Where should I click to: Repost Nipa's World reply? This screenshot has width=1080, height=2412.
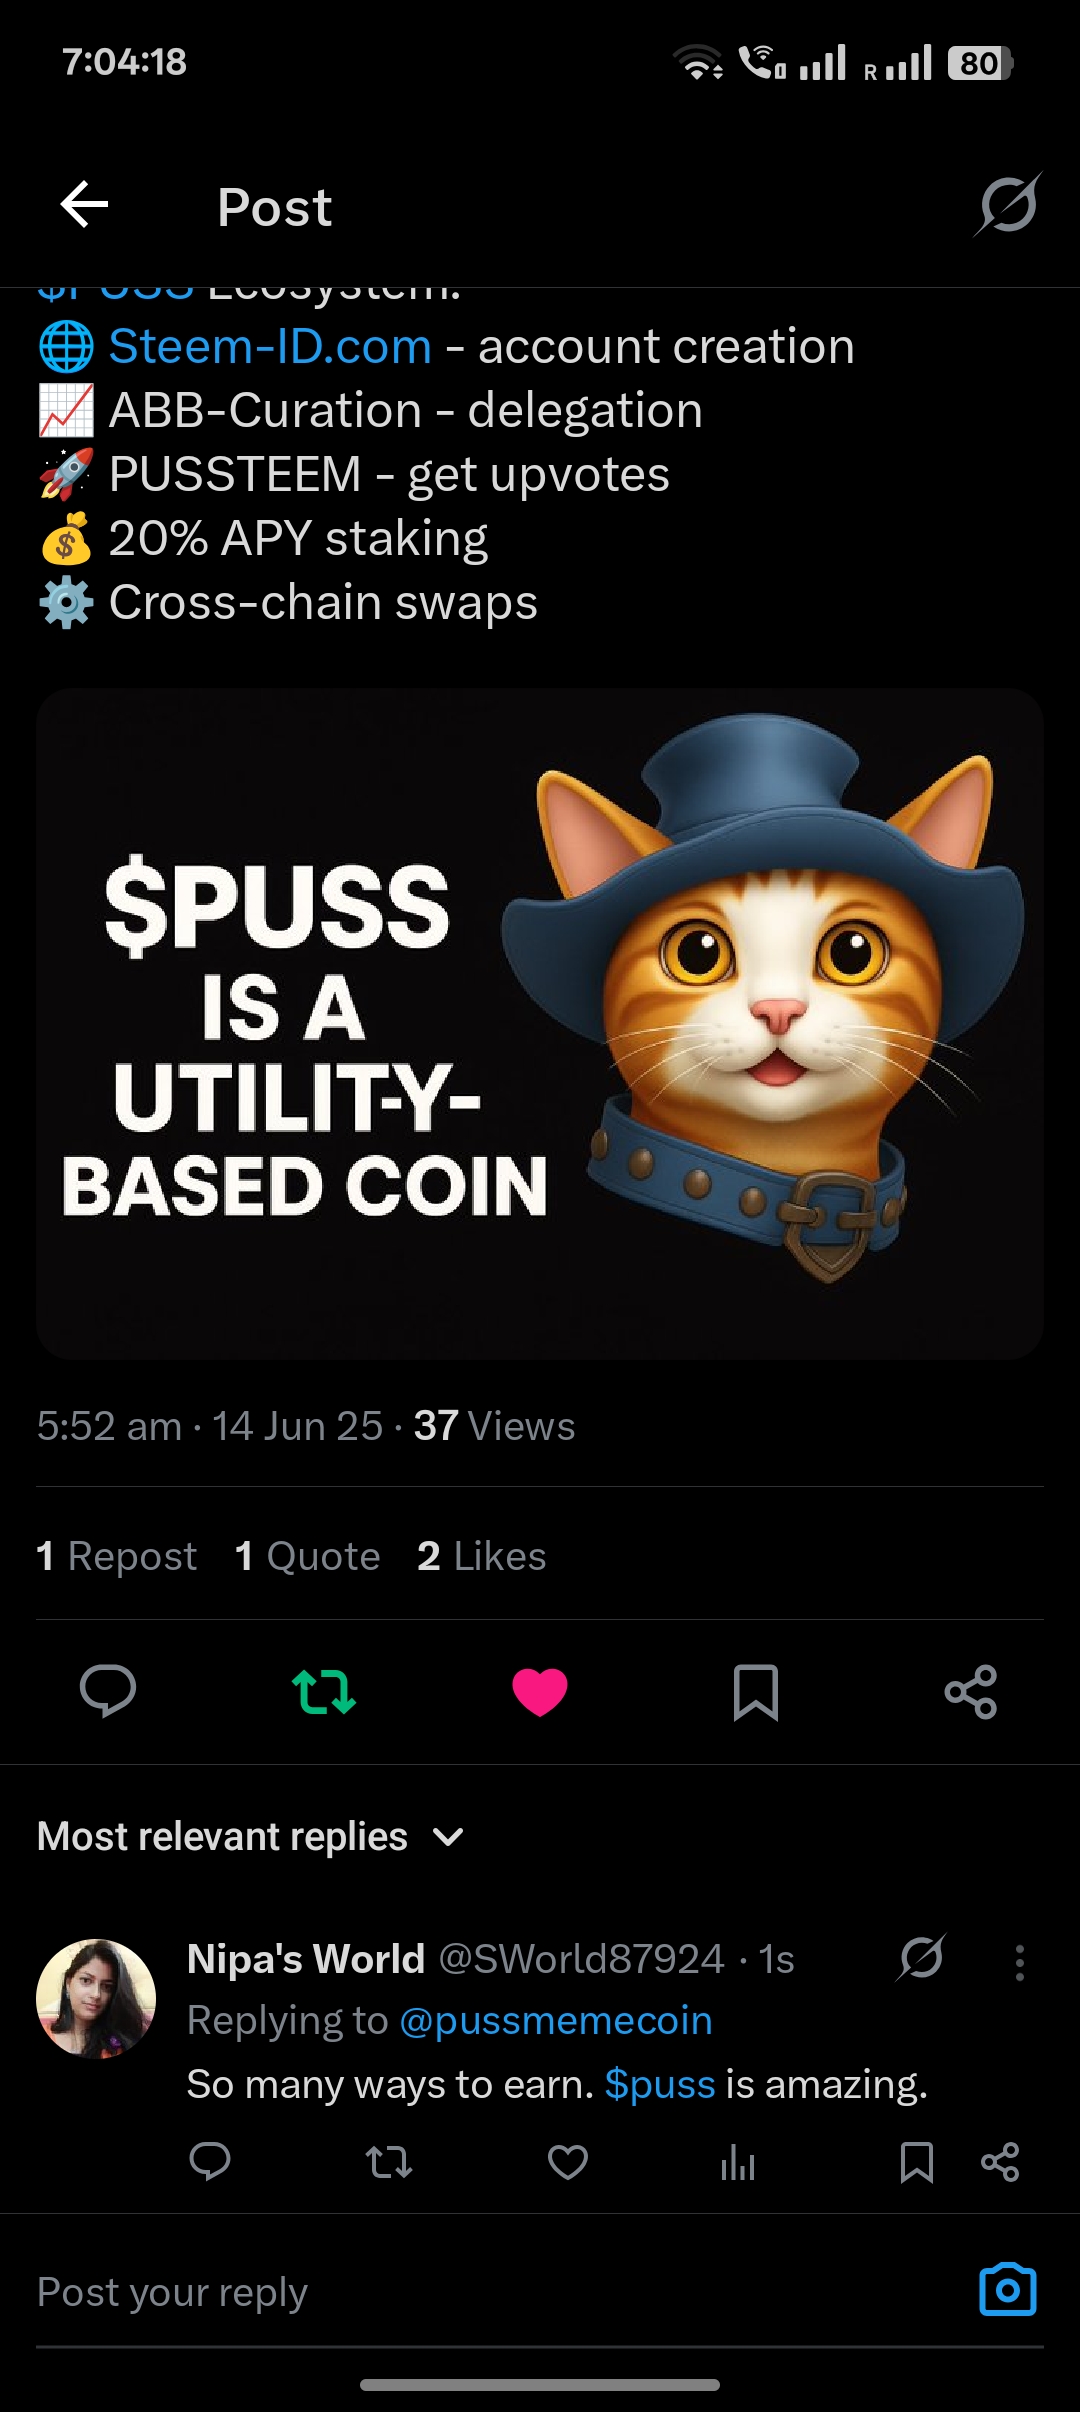click(x=389, y=2162)
